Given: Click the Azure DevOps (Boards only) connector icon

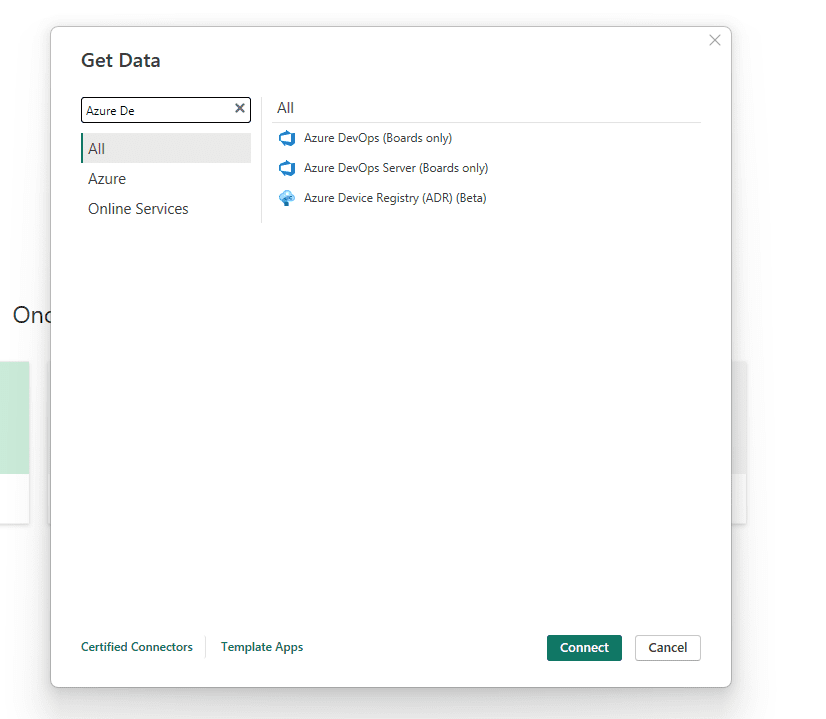Looking at the screenshot, I should pyautogui.click(x=287, y=138).
